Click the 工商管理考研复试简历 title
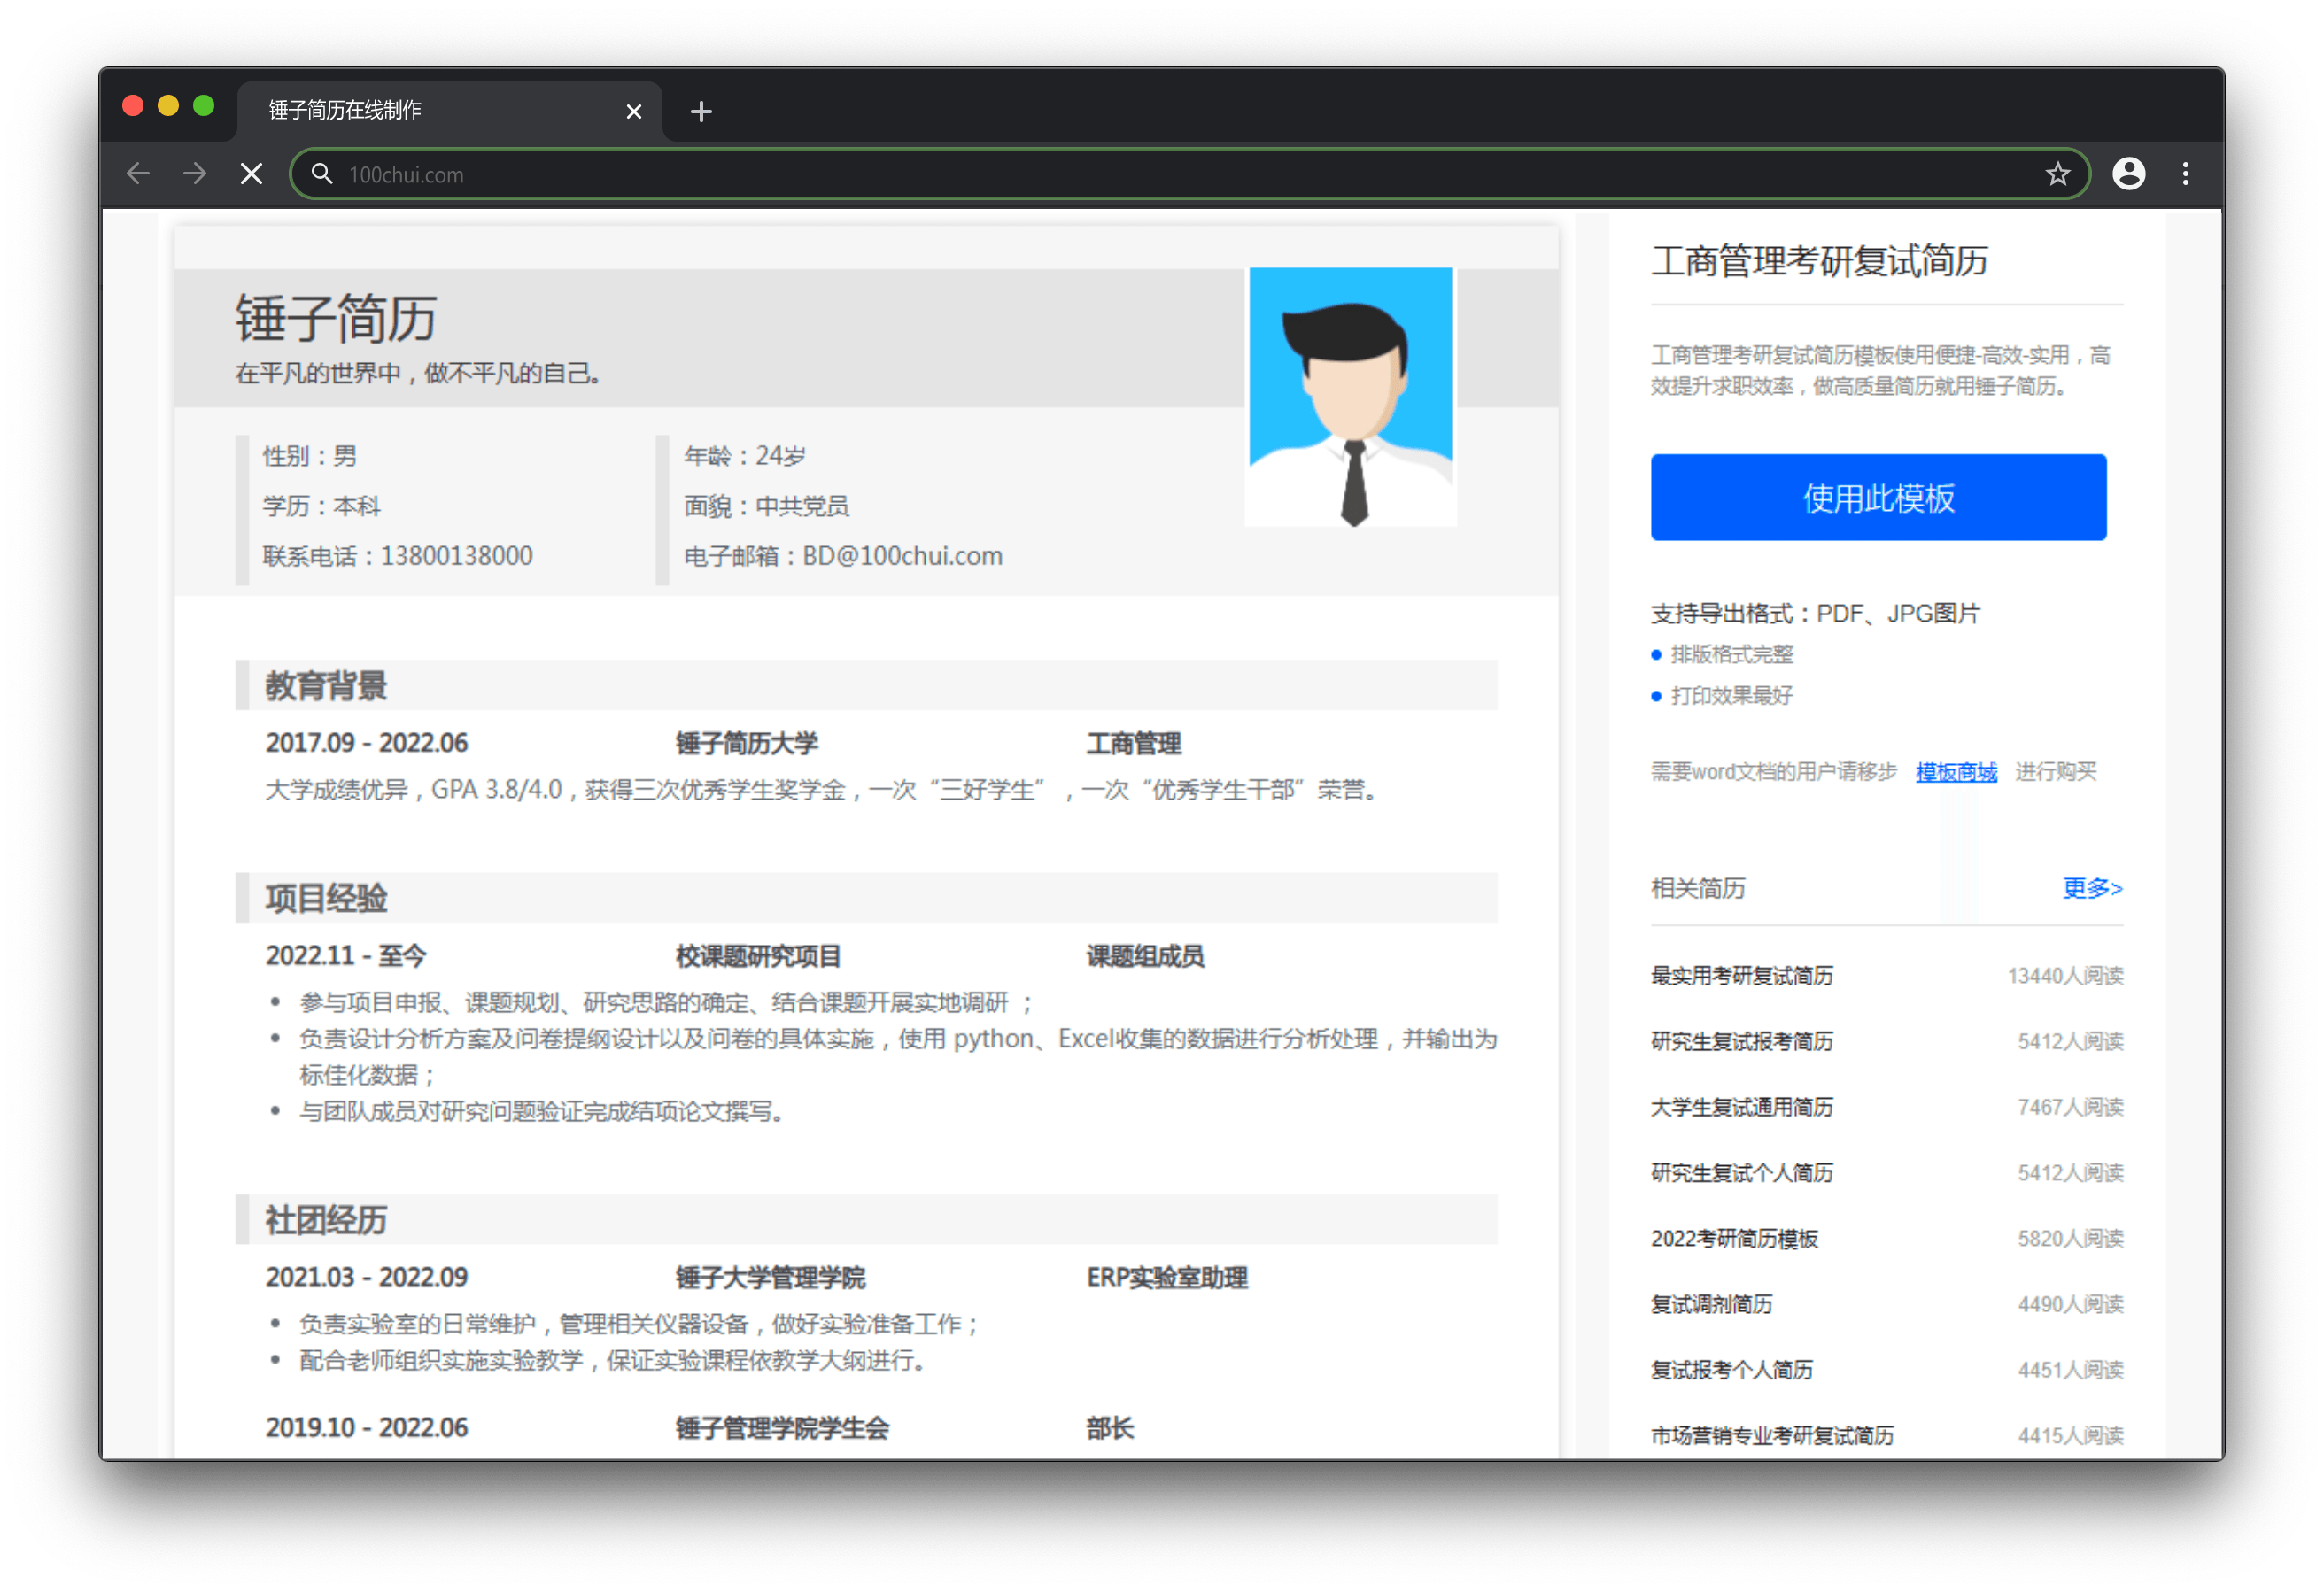 click(x=1819, y=261)
